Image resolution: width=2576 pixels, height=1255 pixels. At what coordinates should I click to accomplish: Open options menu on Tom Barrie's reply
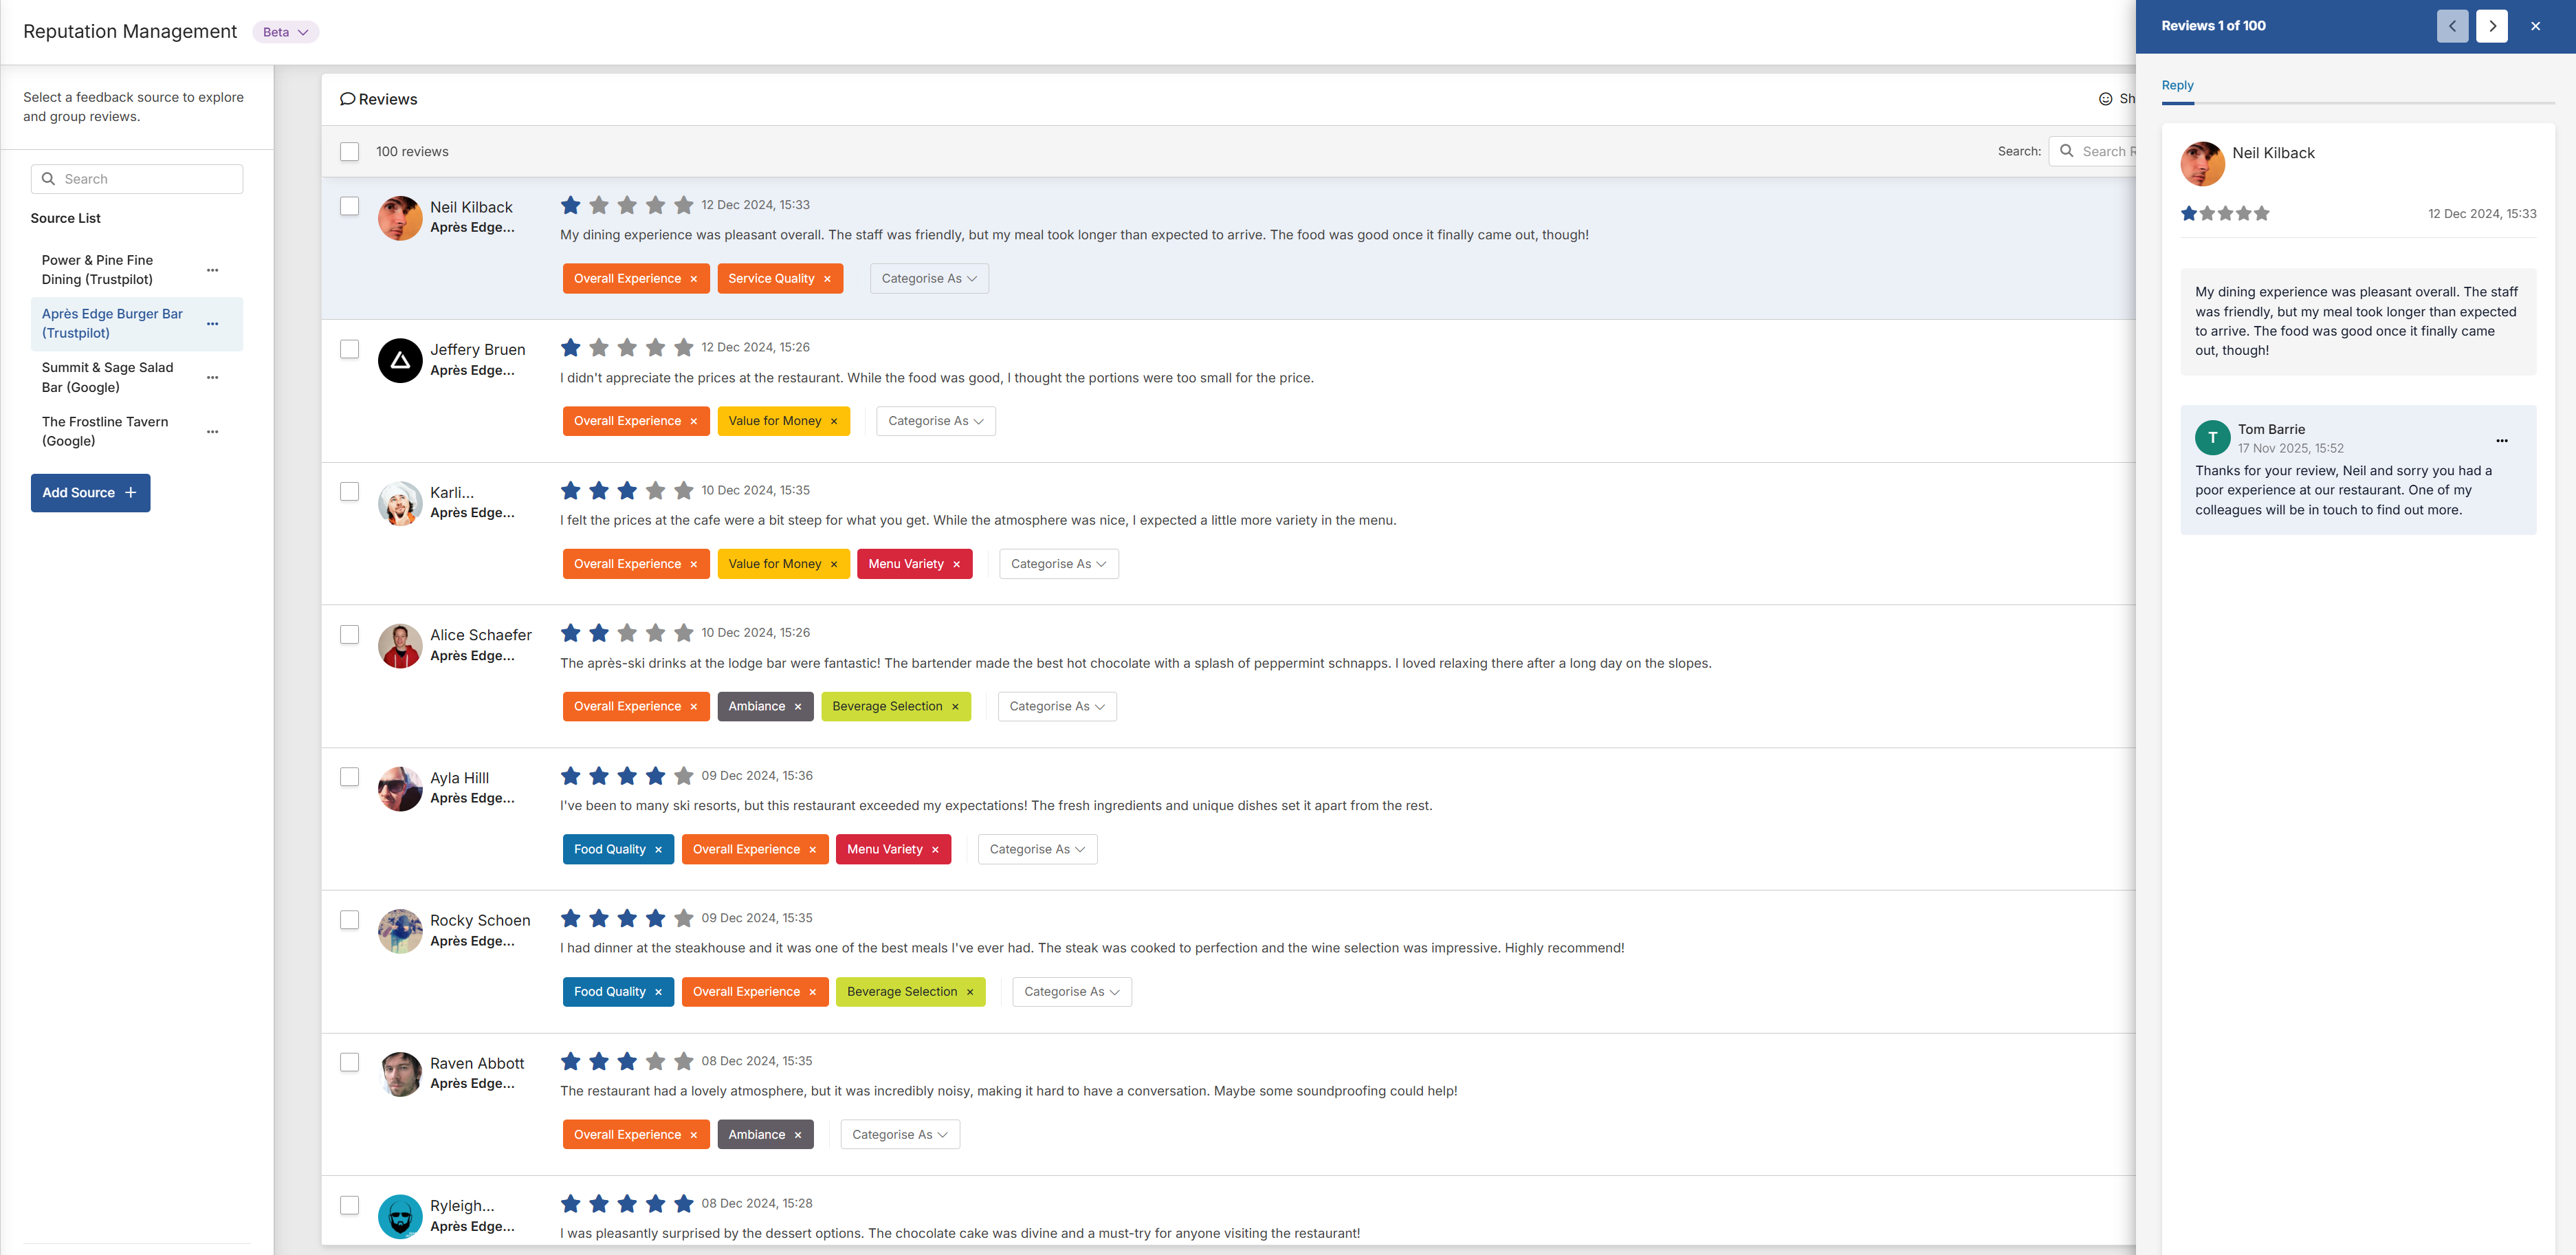pyautogui.click(x=2501, y=440)
